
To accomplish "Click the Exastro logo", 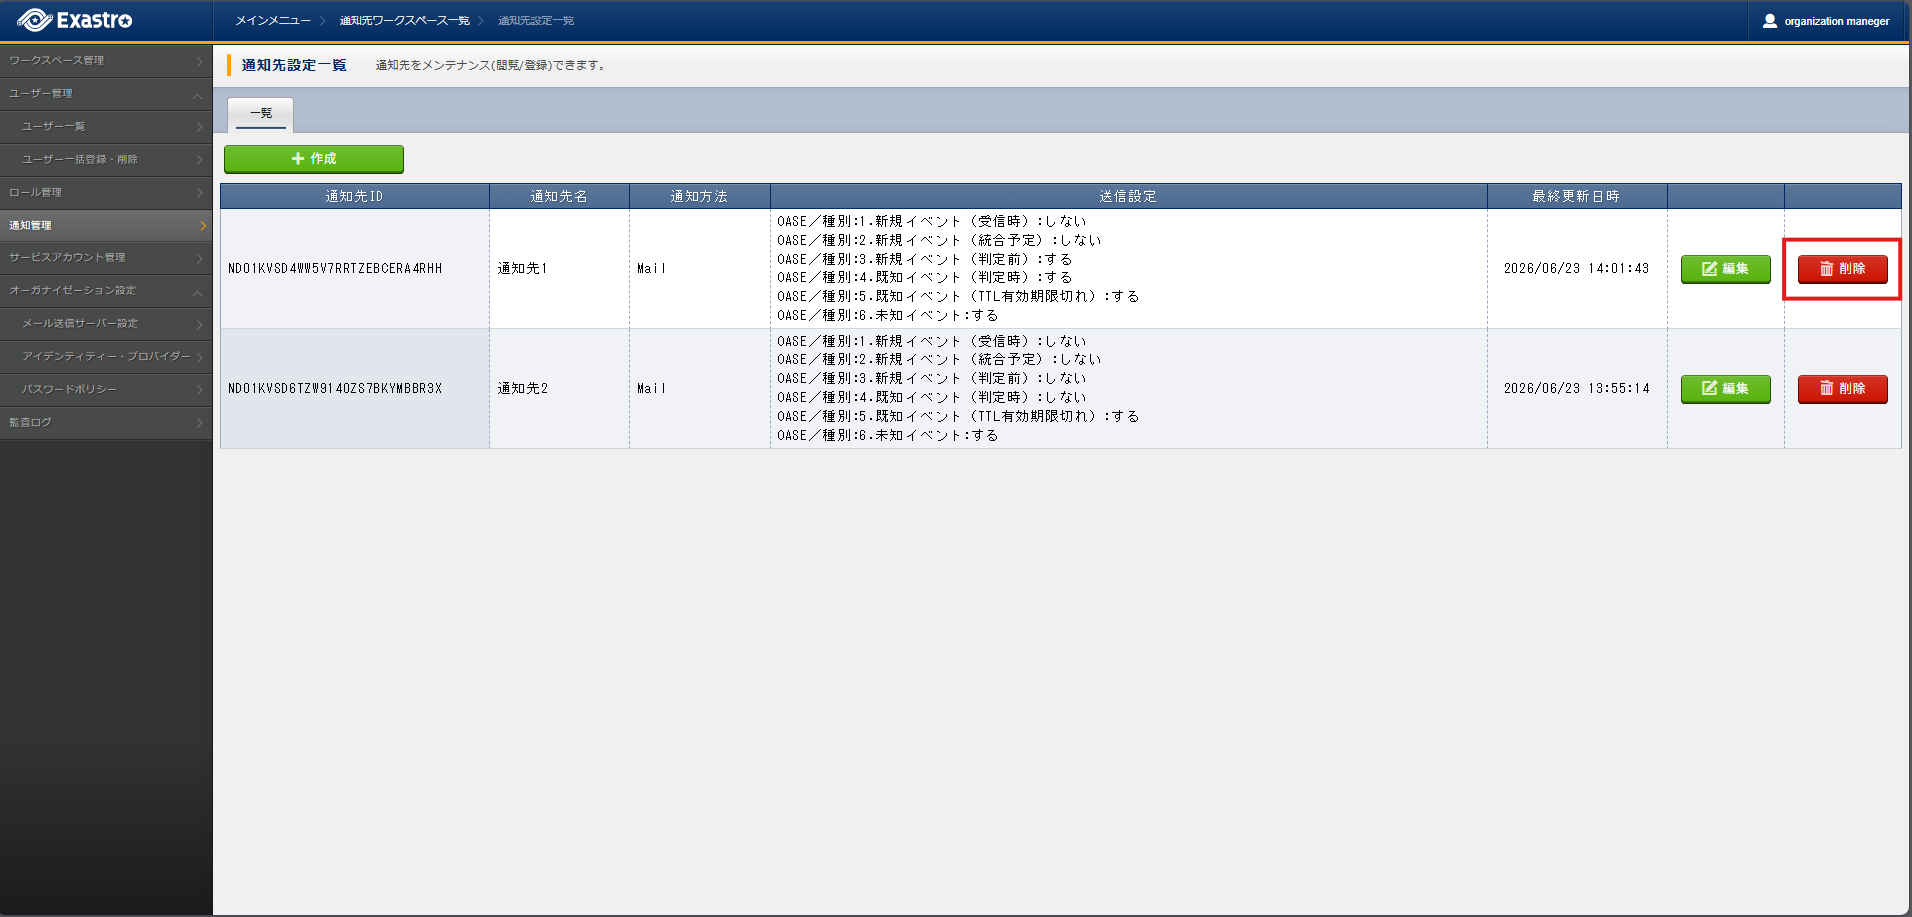I will coord(75,20).
